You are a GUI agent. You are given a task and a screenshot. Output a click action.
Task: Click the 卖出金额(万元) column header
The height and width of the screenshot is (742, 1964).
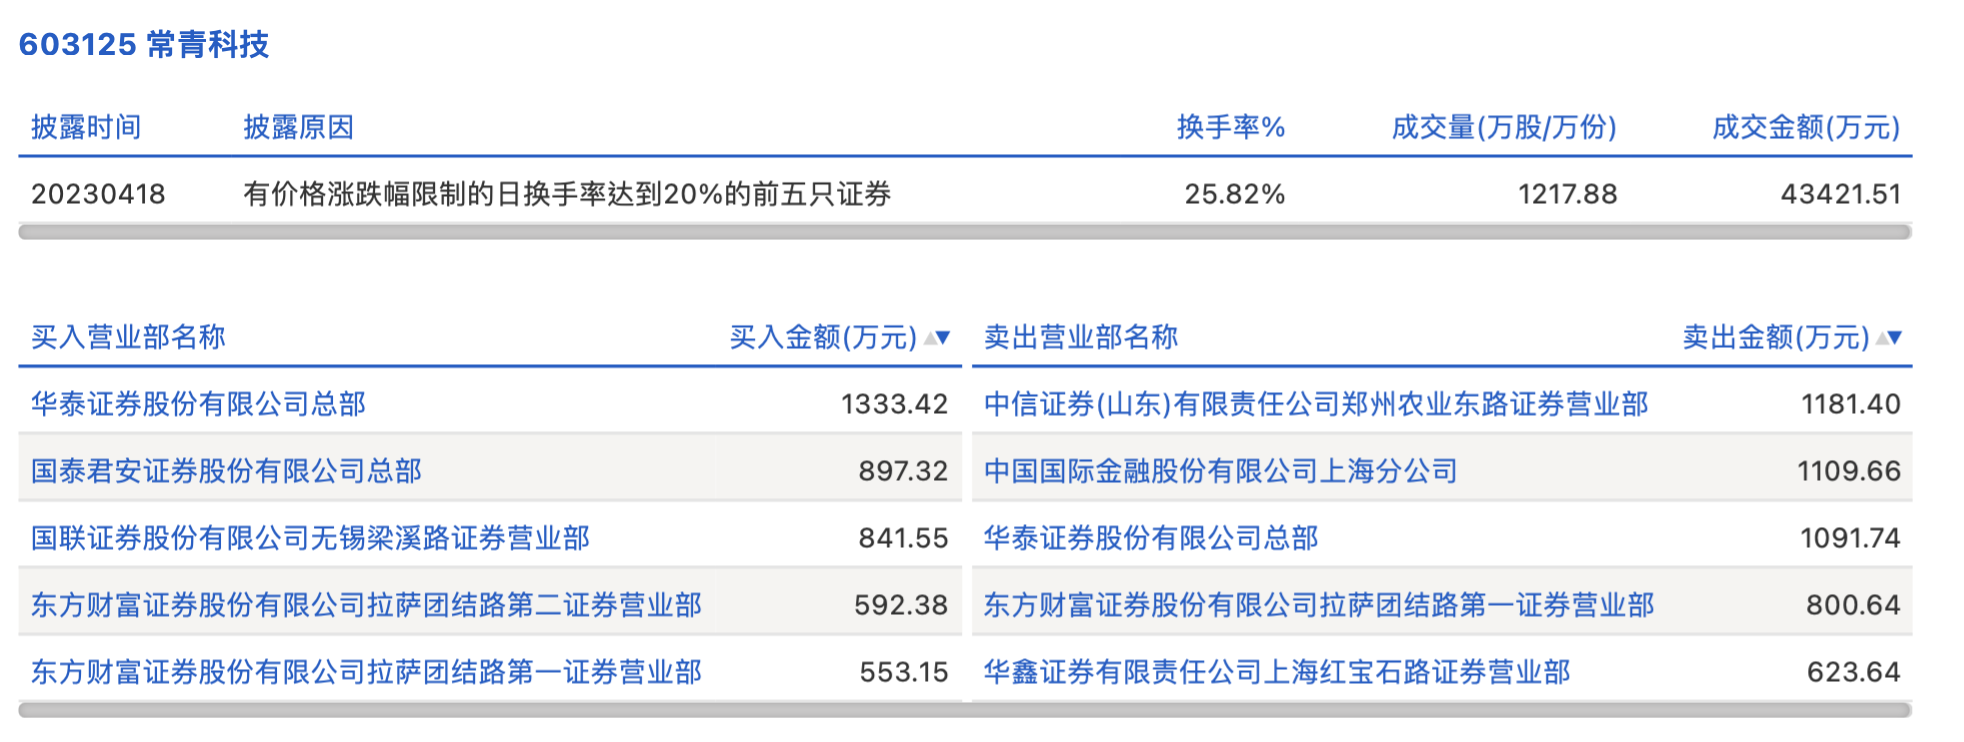point(1775,338)
